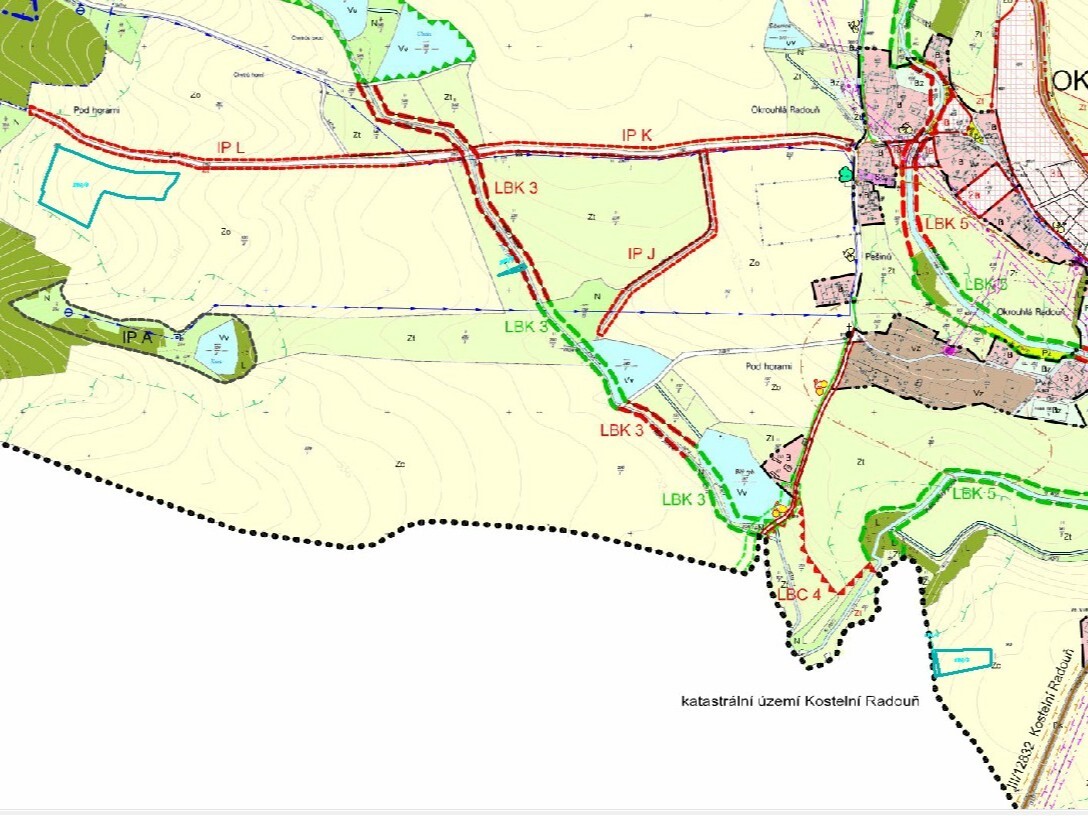Click the IP A label

click(x=137, y=338)
